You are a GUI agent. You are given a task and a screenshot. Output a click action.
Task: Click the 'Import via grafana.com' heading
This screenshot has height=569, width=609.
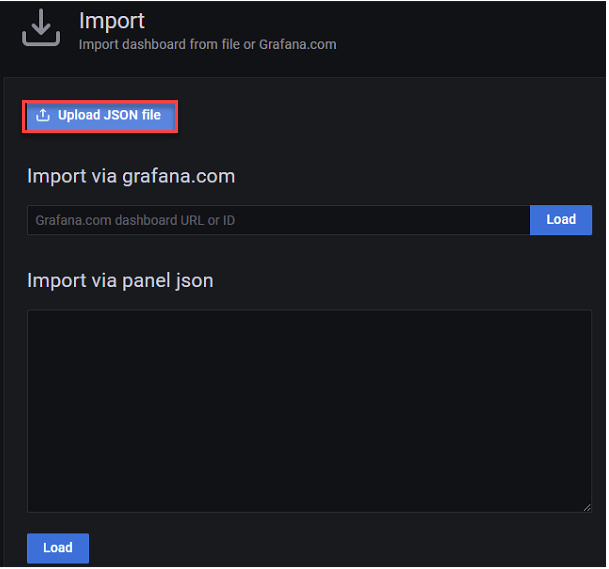click(131, 176)
